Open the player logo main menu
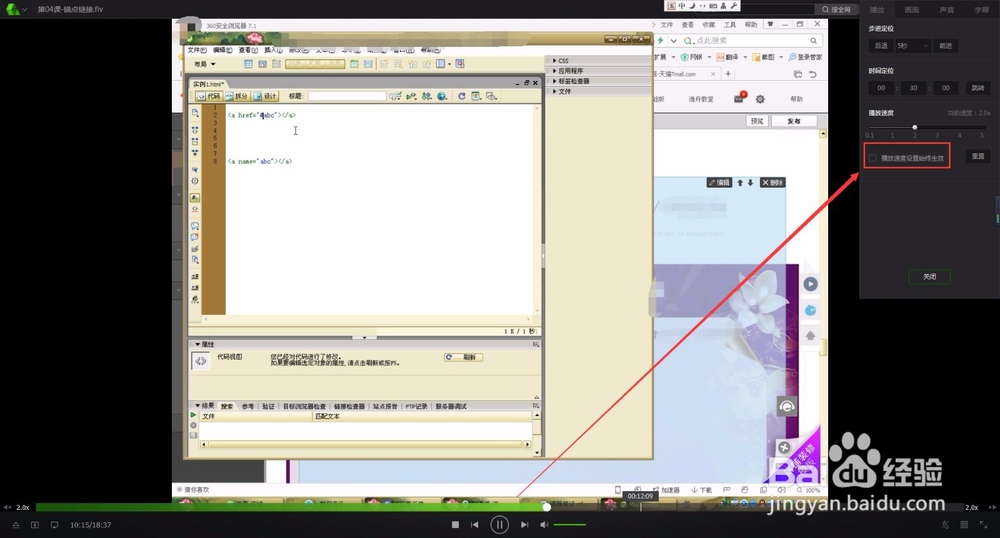The width and height of the screenshot is (1000, 538). click(13, 9)
